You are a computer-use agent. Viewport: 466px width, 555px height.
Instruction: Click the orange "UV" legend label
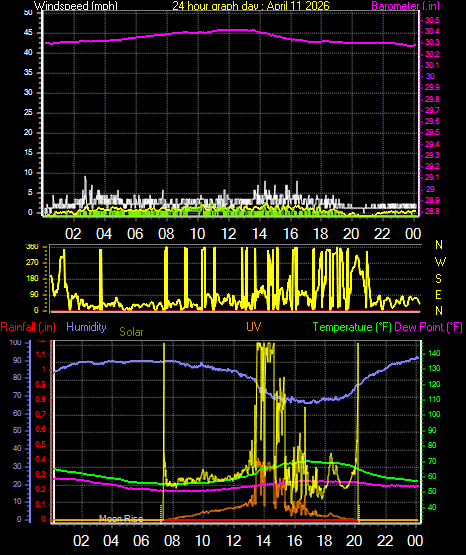254,326
